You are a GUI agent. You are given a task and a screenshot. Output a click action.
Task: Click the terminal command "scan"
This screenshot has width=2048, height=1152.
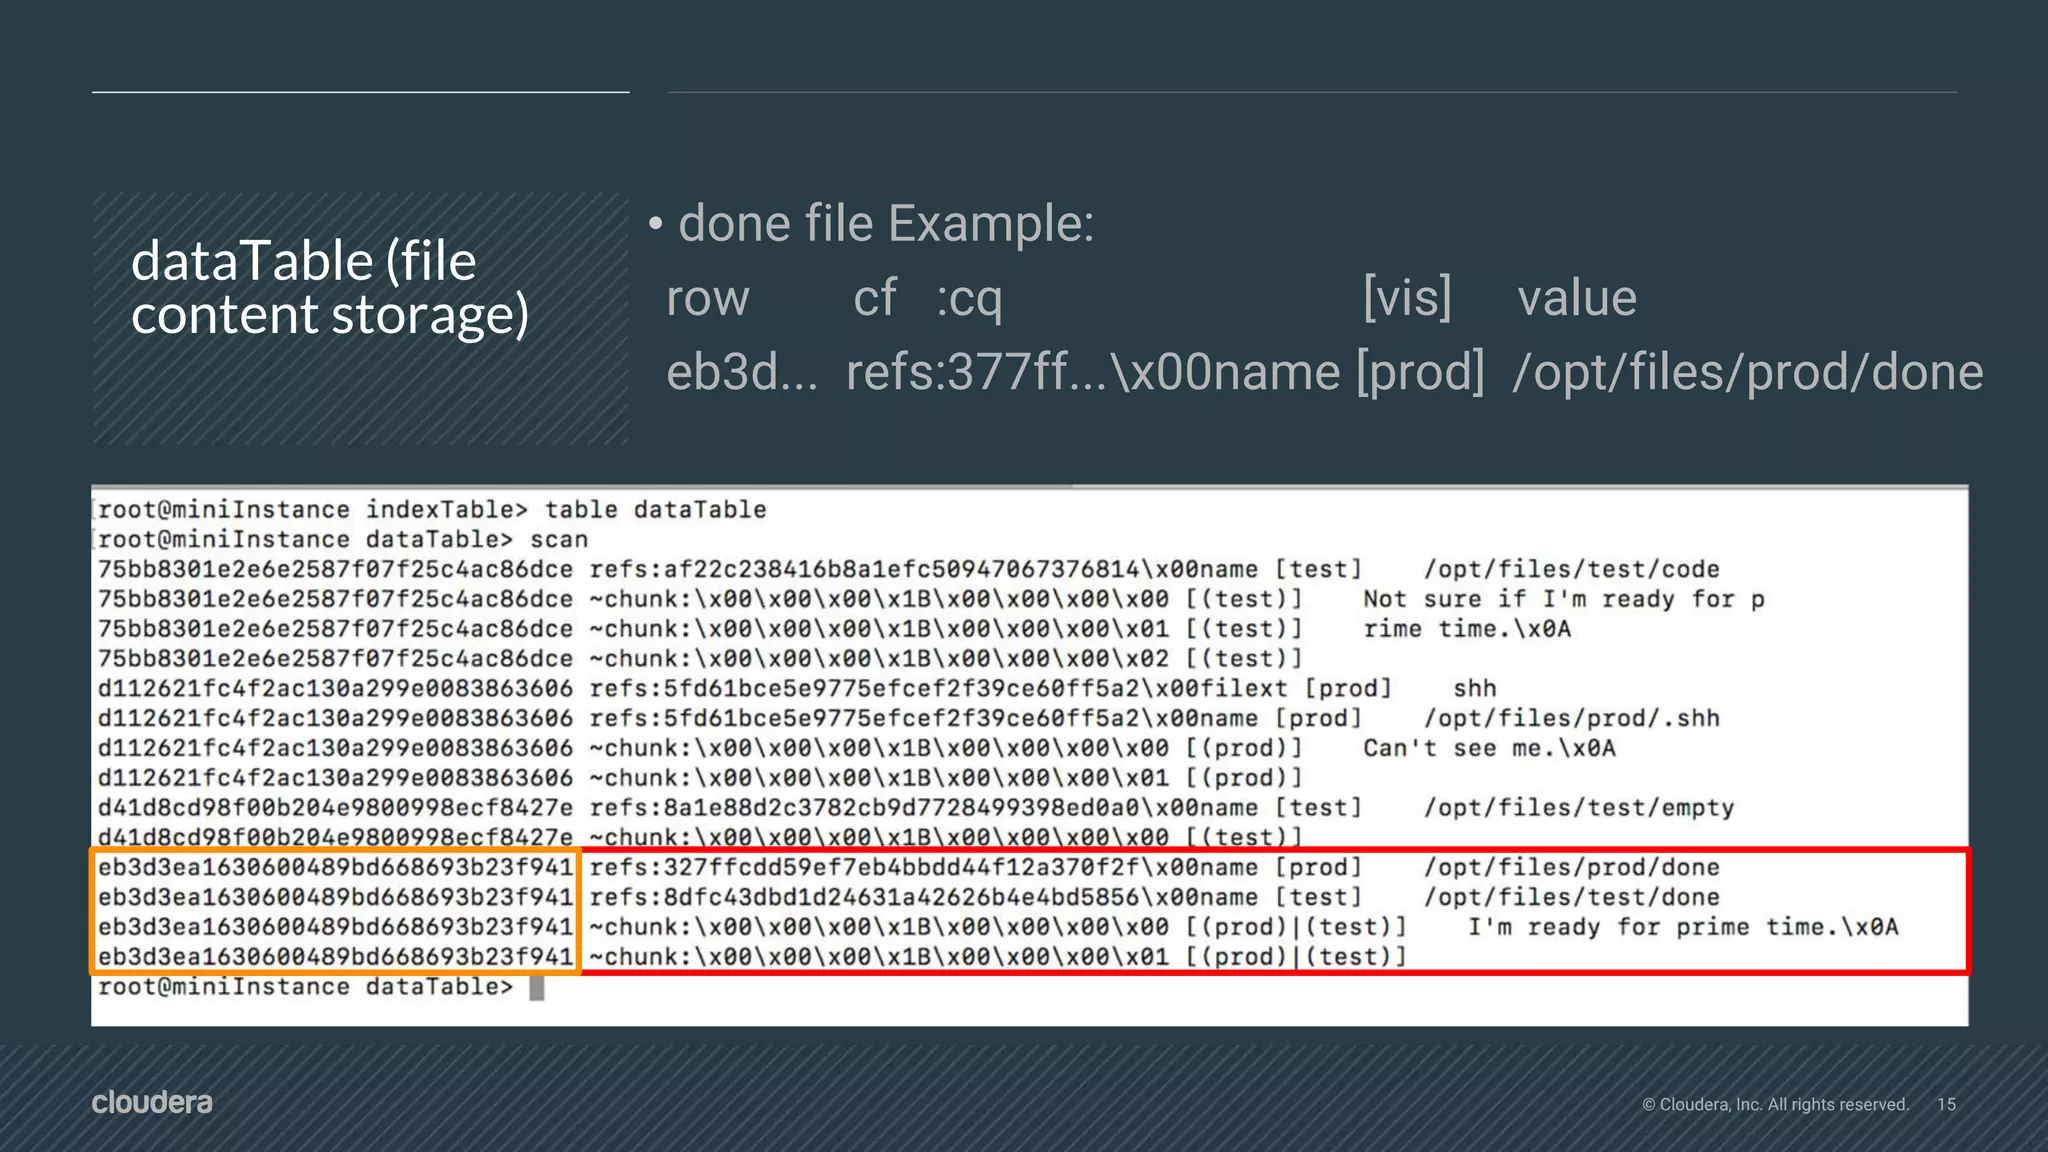point(559,540)
